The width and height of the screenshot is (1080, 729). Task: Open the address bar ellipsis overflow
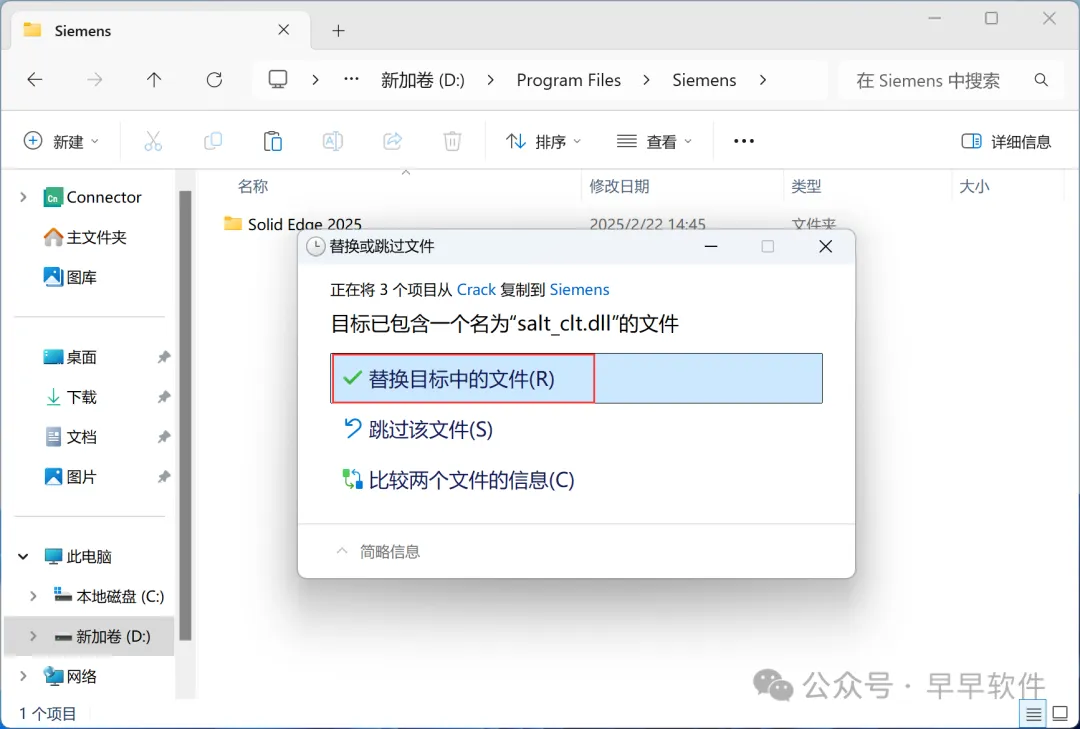(x=351, y=80)
